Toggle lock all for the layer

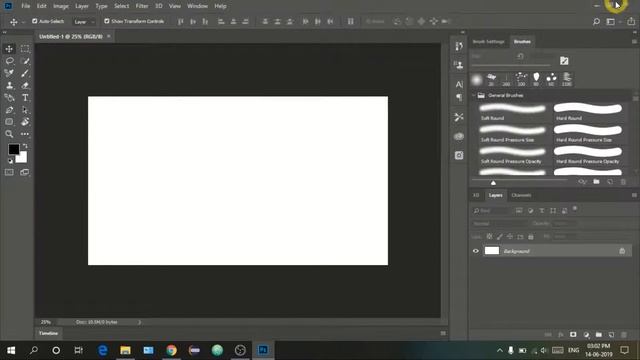click(531, 236)
